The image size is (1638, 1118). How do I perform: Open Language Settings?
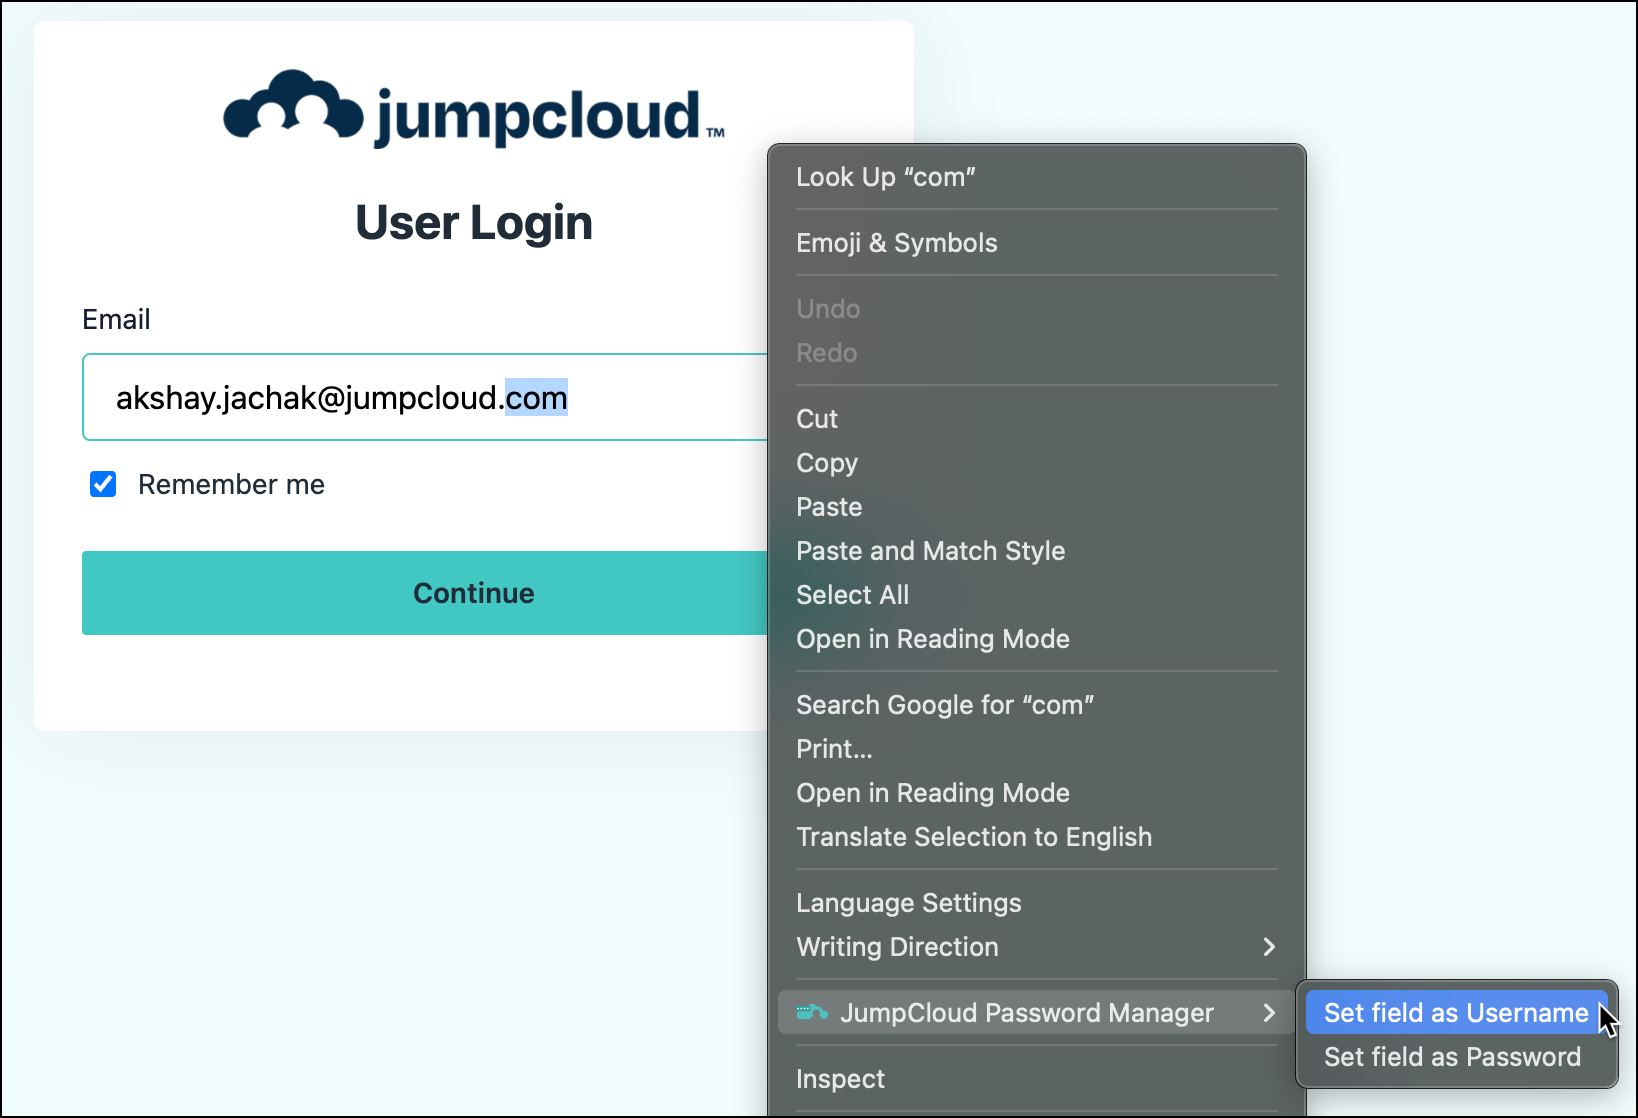click(x=908, y=903)
